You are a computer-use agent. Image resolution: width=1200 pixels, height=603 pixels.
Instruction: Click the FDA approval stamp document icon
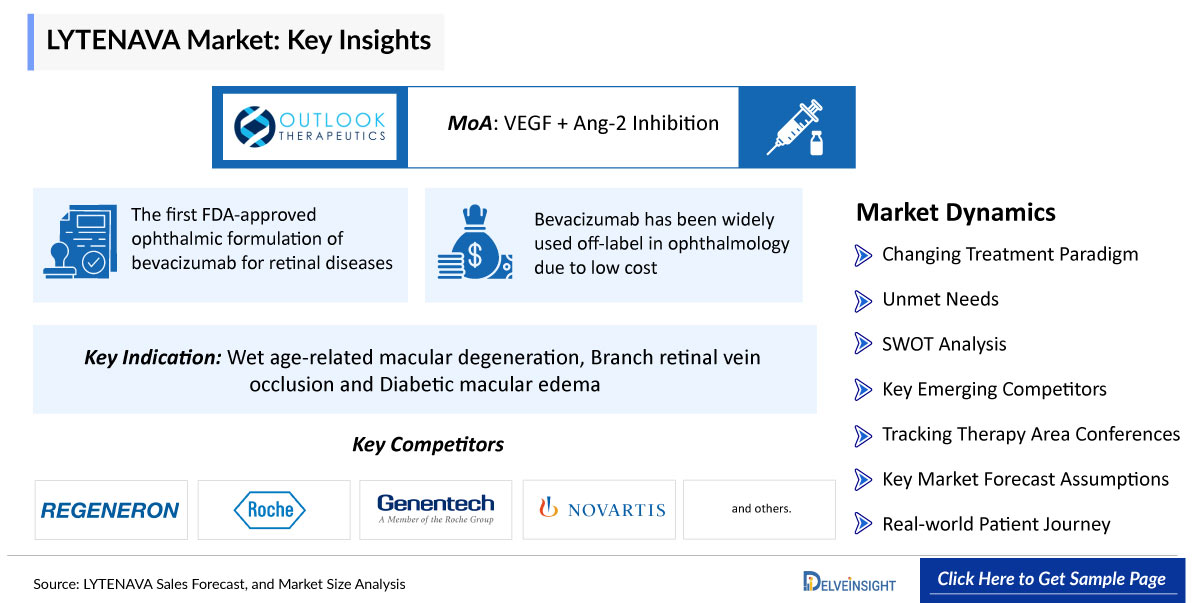pos(76,241)
